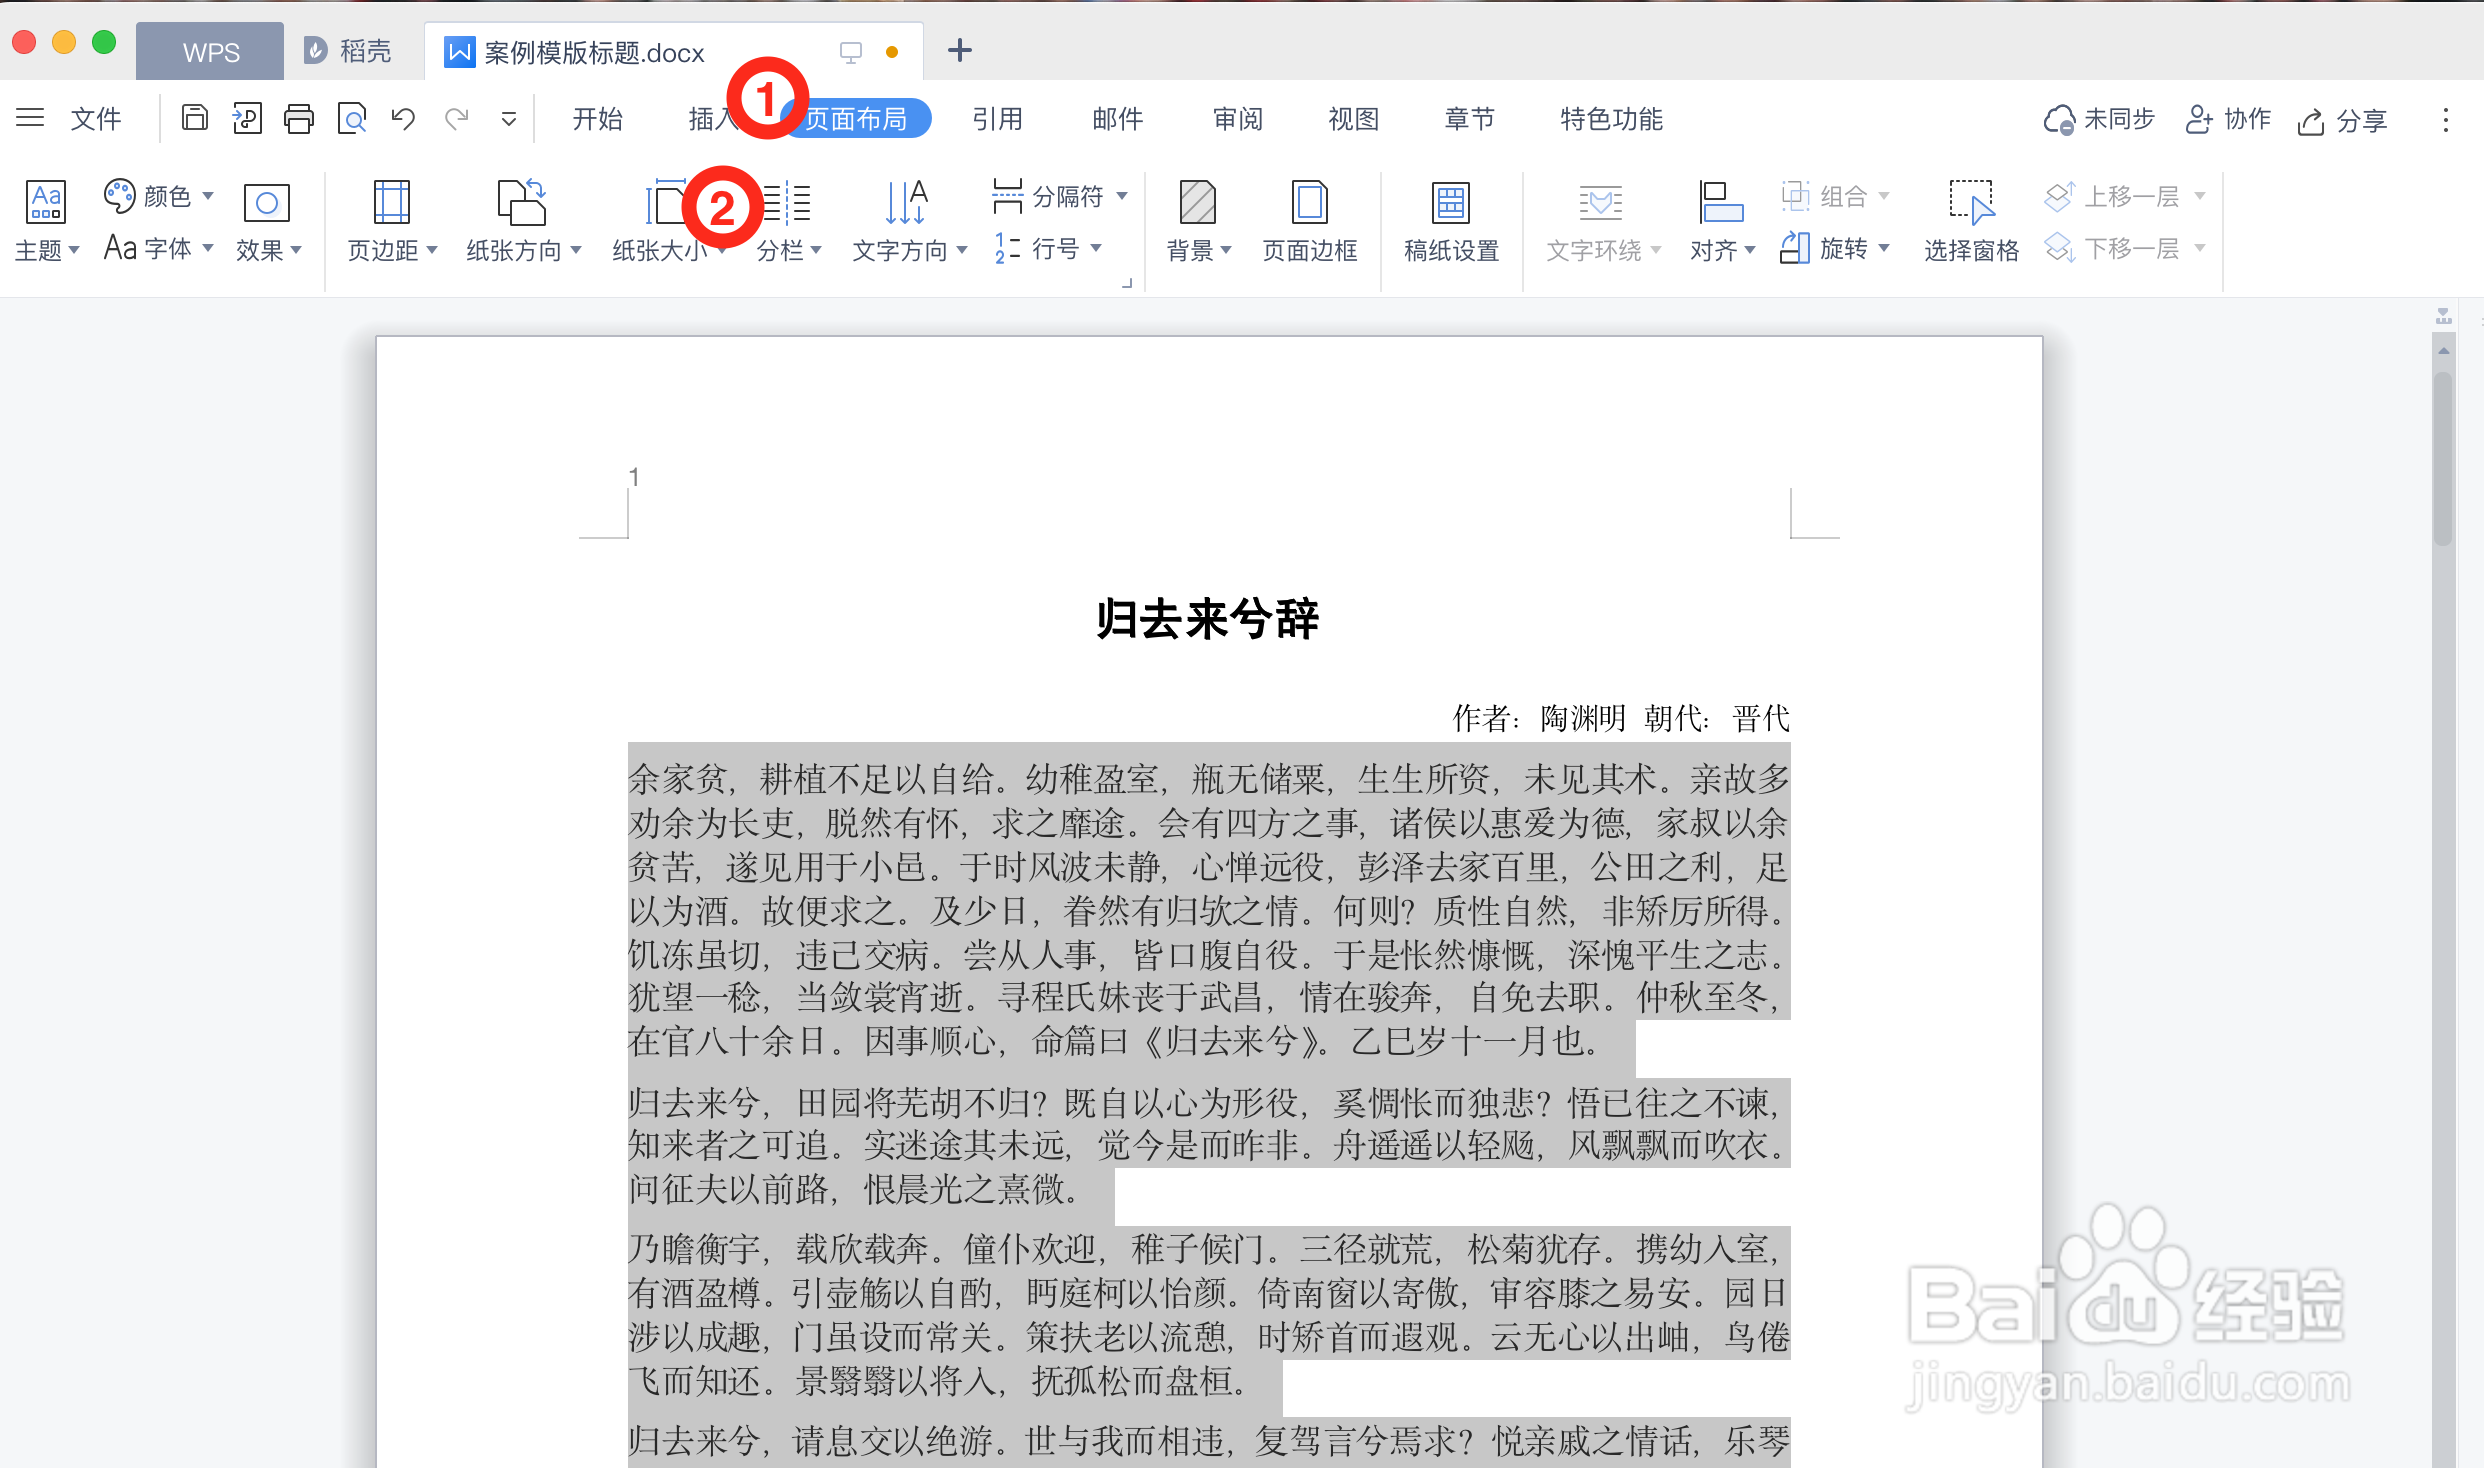Click the scrollbar up arrow
This screenshot has height=1468, width=2484.
(2443, 351)
